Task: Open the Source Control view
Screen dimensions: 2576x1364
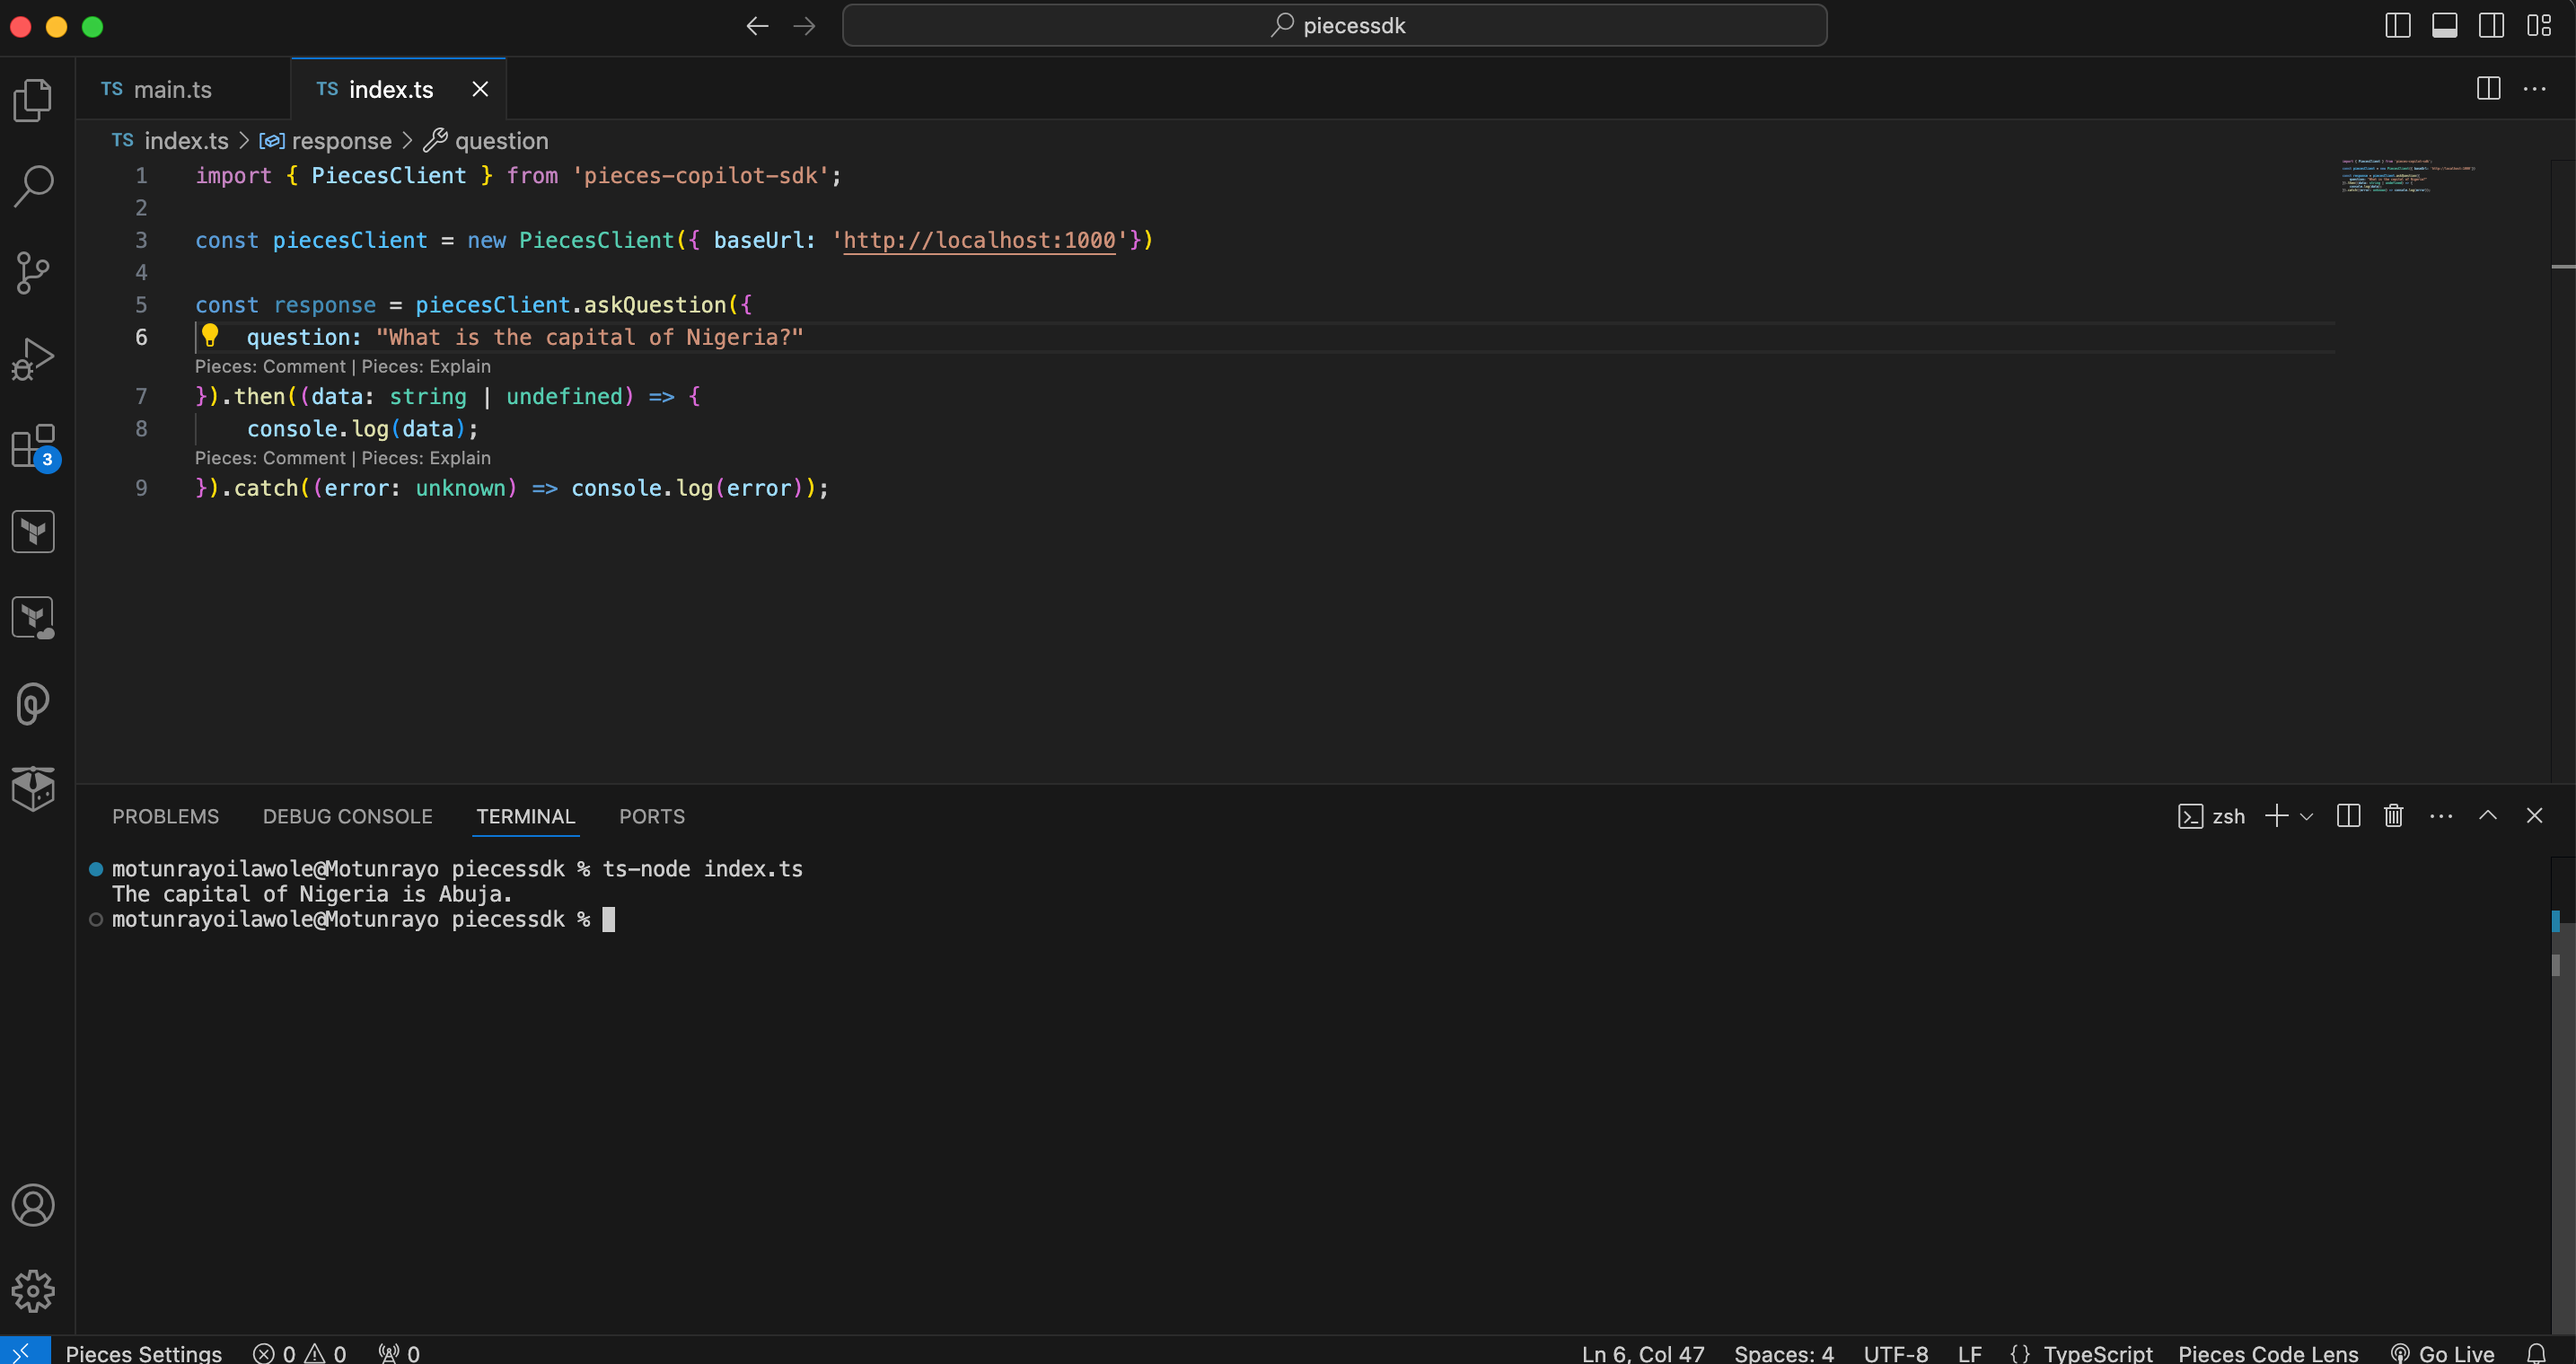Action: (x=33, y=272)
